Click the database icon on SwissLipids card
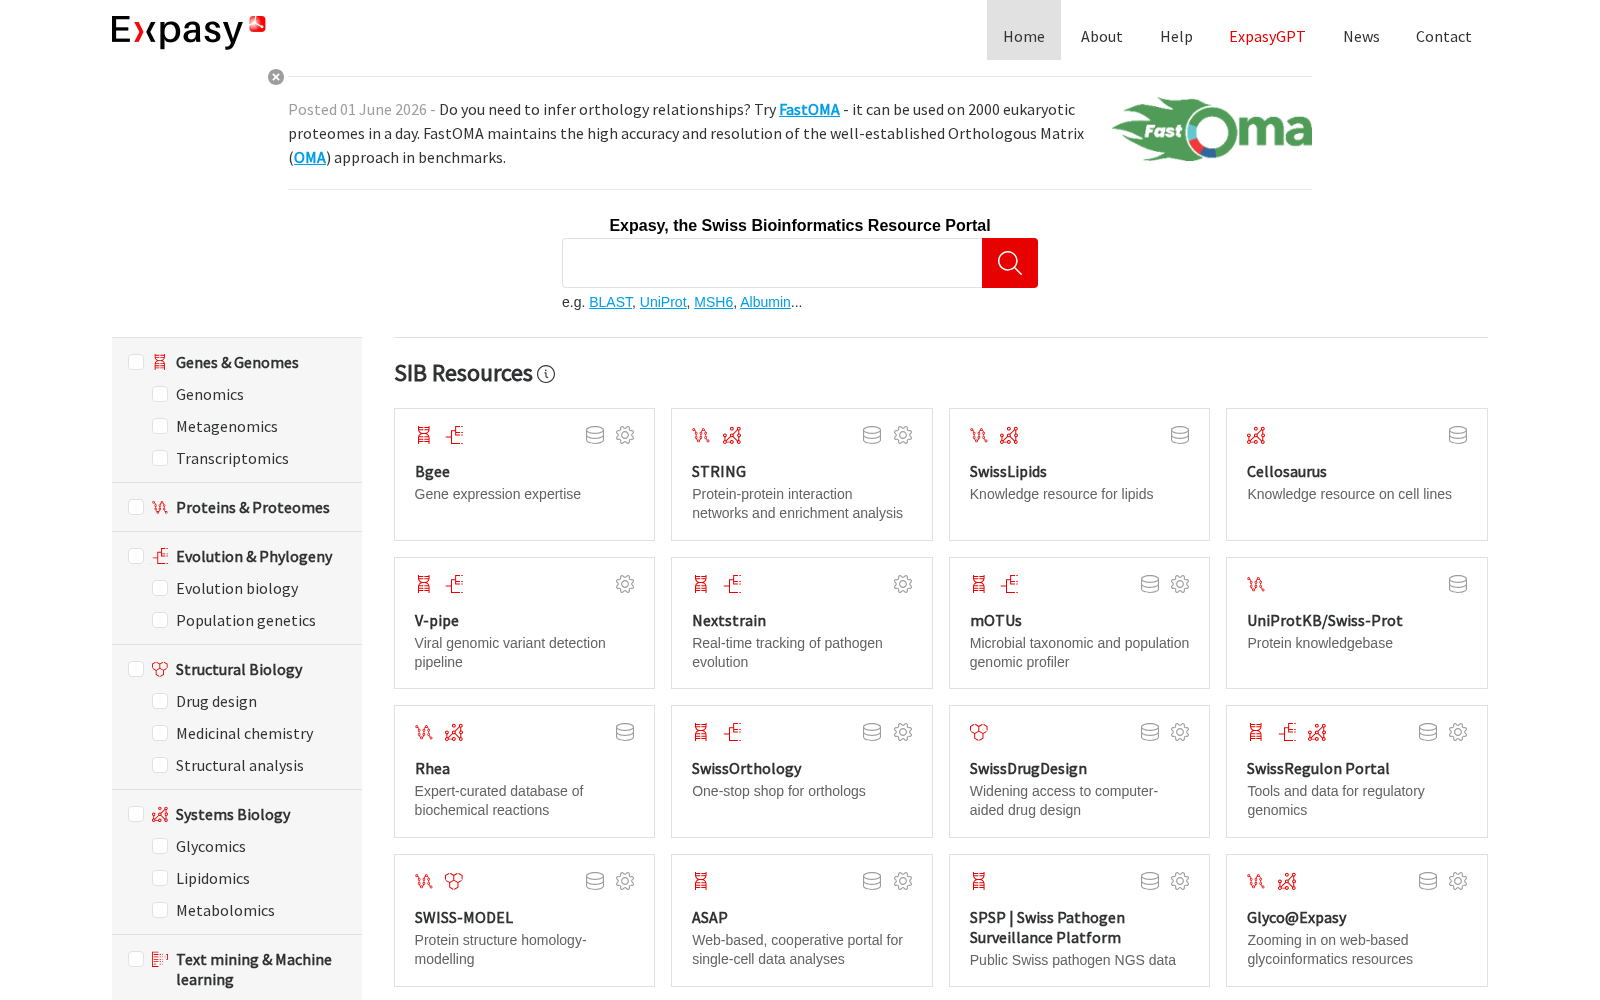The image size is (1600, 1000). tap(1180, 435)
